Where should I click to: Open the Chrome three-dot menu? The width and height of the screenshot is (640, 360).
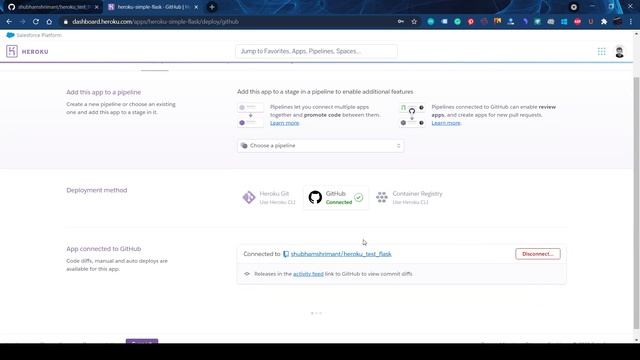(631, 22)
